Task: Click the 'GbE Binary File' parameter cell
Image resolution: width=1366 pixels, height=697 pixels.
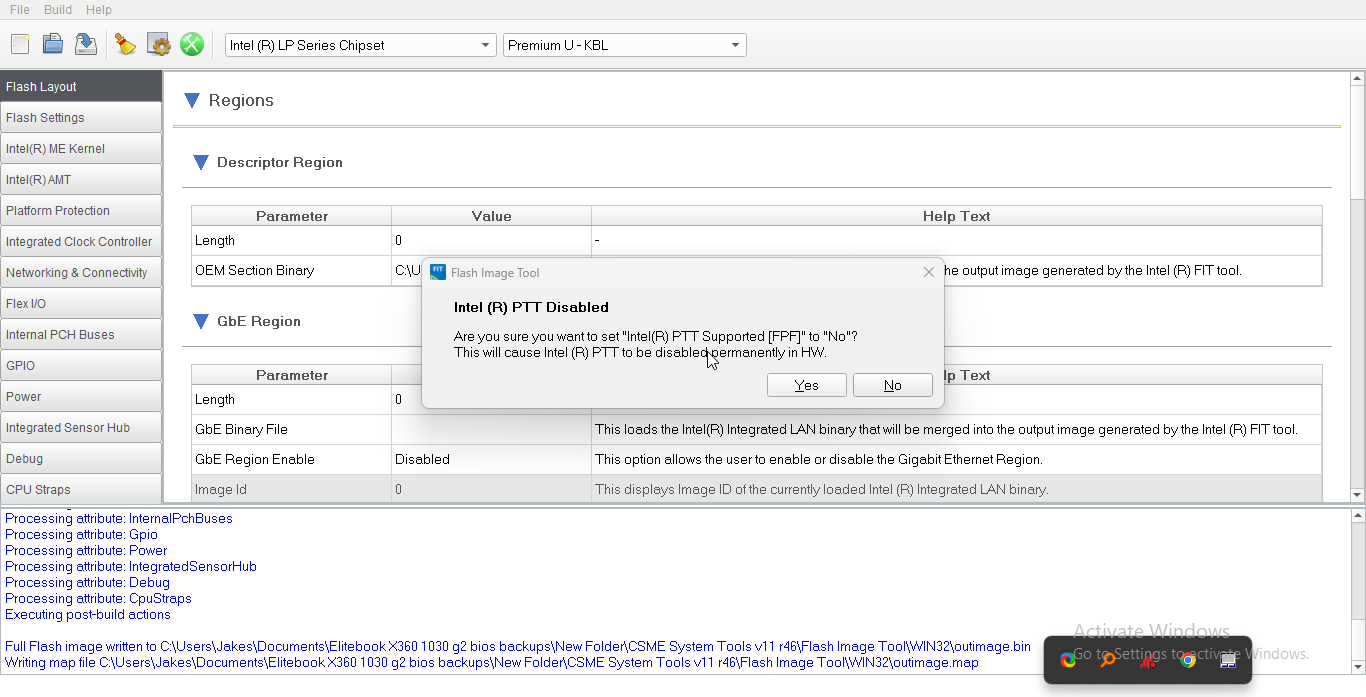Action: click(x=291, y=430)
